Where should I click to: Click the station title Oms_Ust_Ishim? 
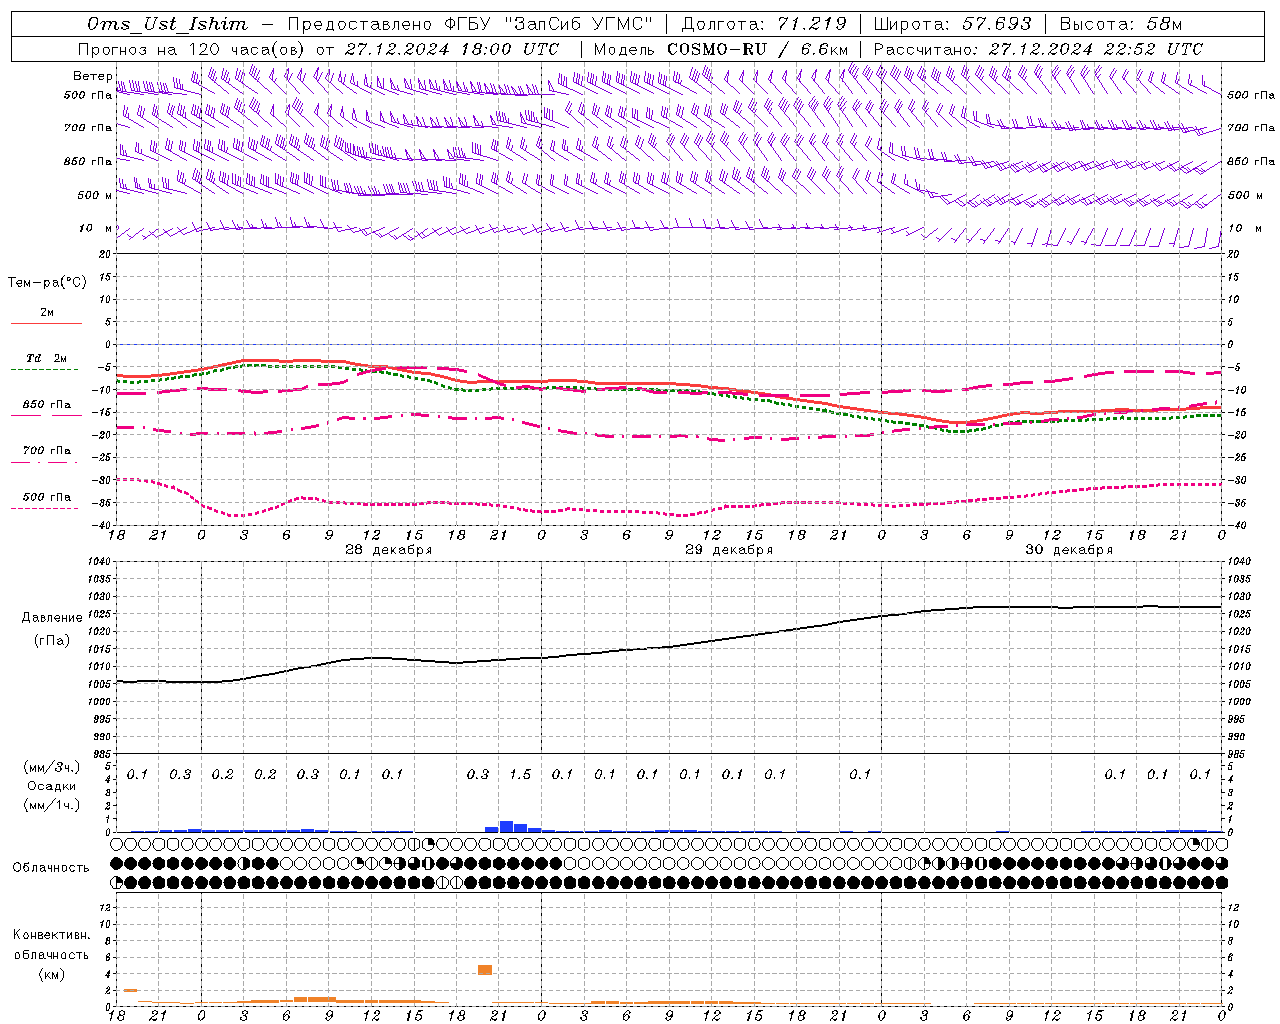167,24
